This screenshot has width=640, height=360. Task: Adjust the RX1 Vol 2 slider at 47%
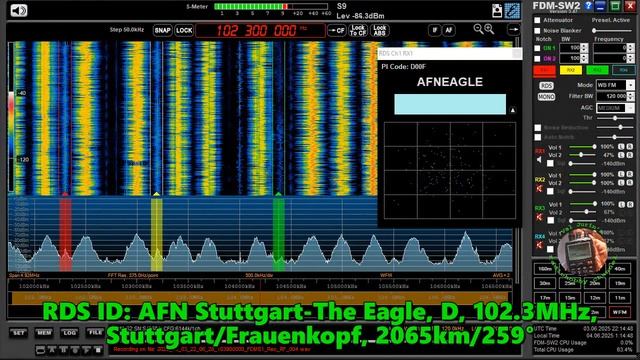tap(582, 155)
